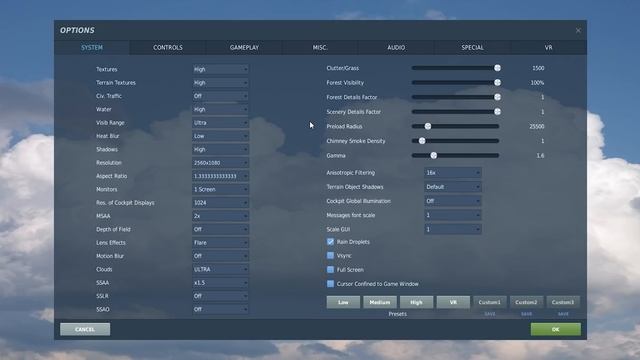
Task: Apply the Medium preset
Action: pyautogui.click(x=380, y=302)
